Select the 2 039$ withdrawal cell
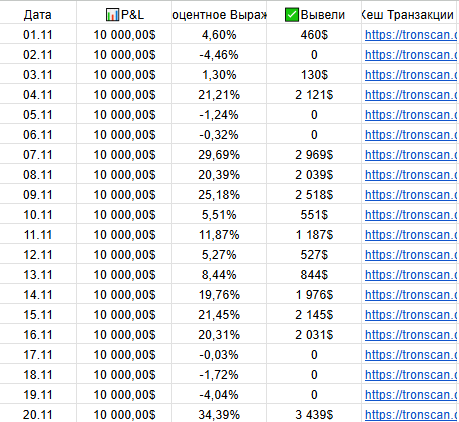The height and width of the screenshot is (422, 459). [x=314, y=174]
